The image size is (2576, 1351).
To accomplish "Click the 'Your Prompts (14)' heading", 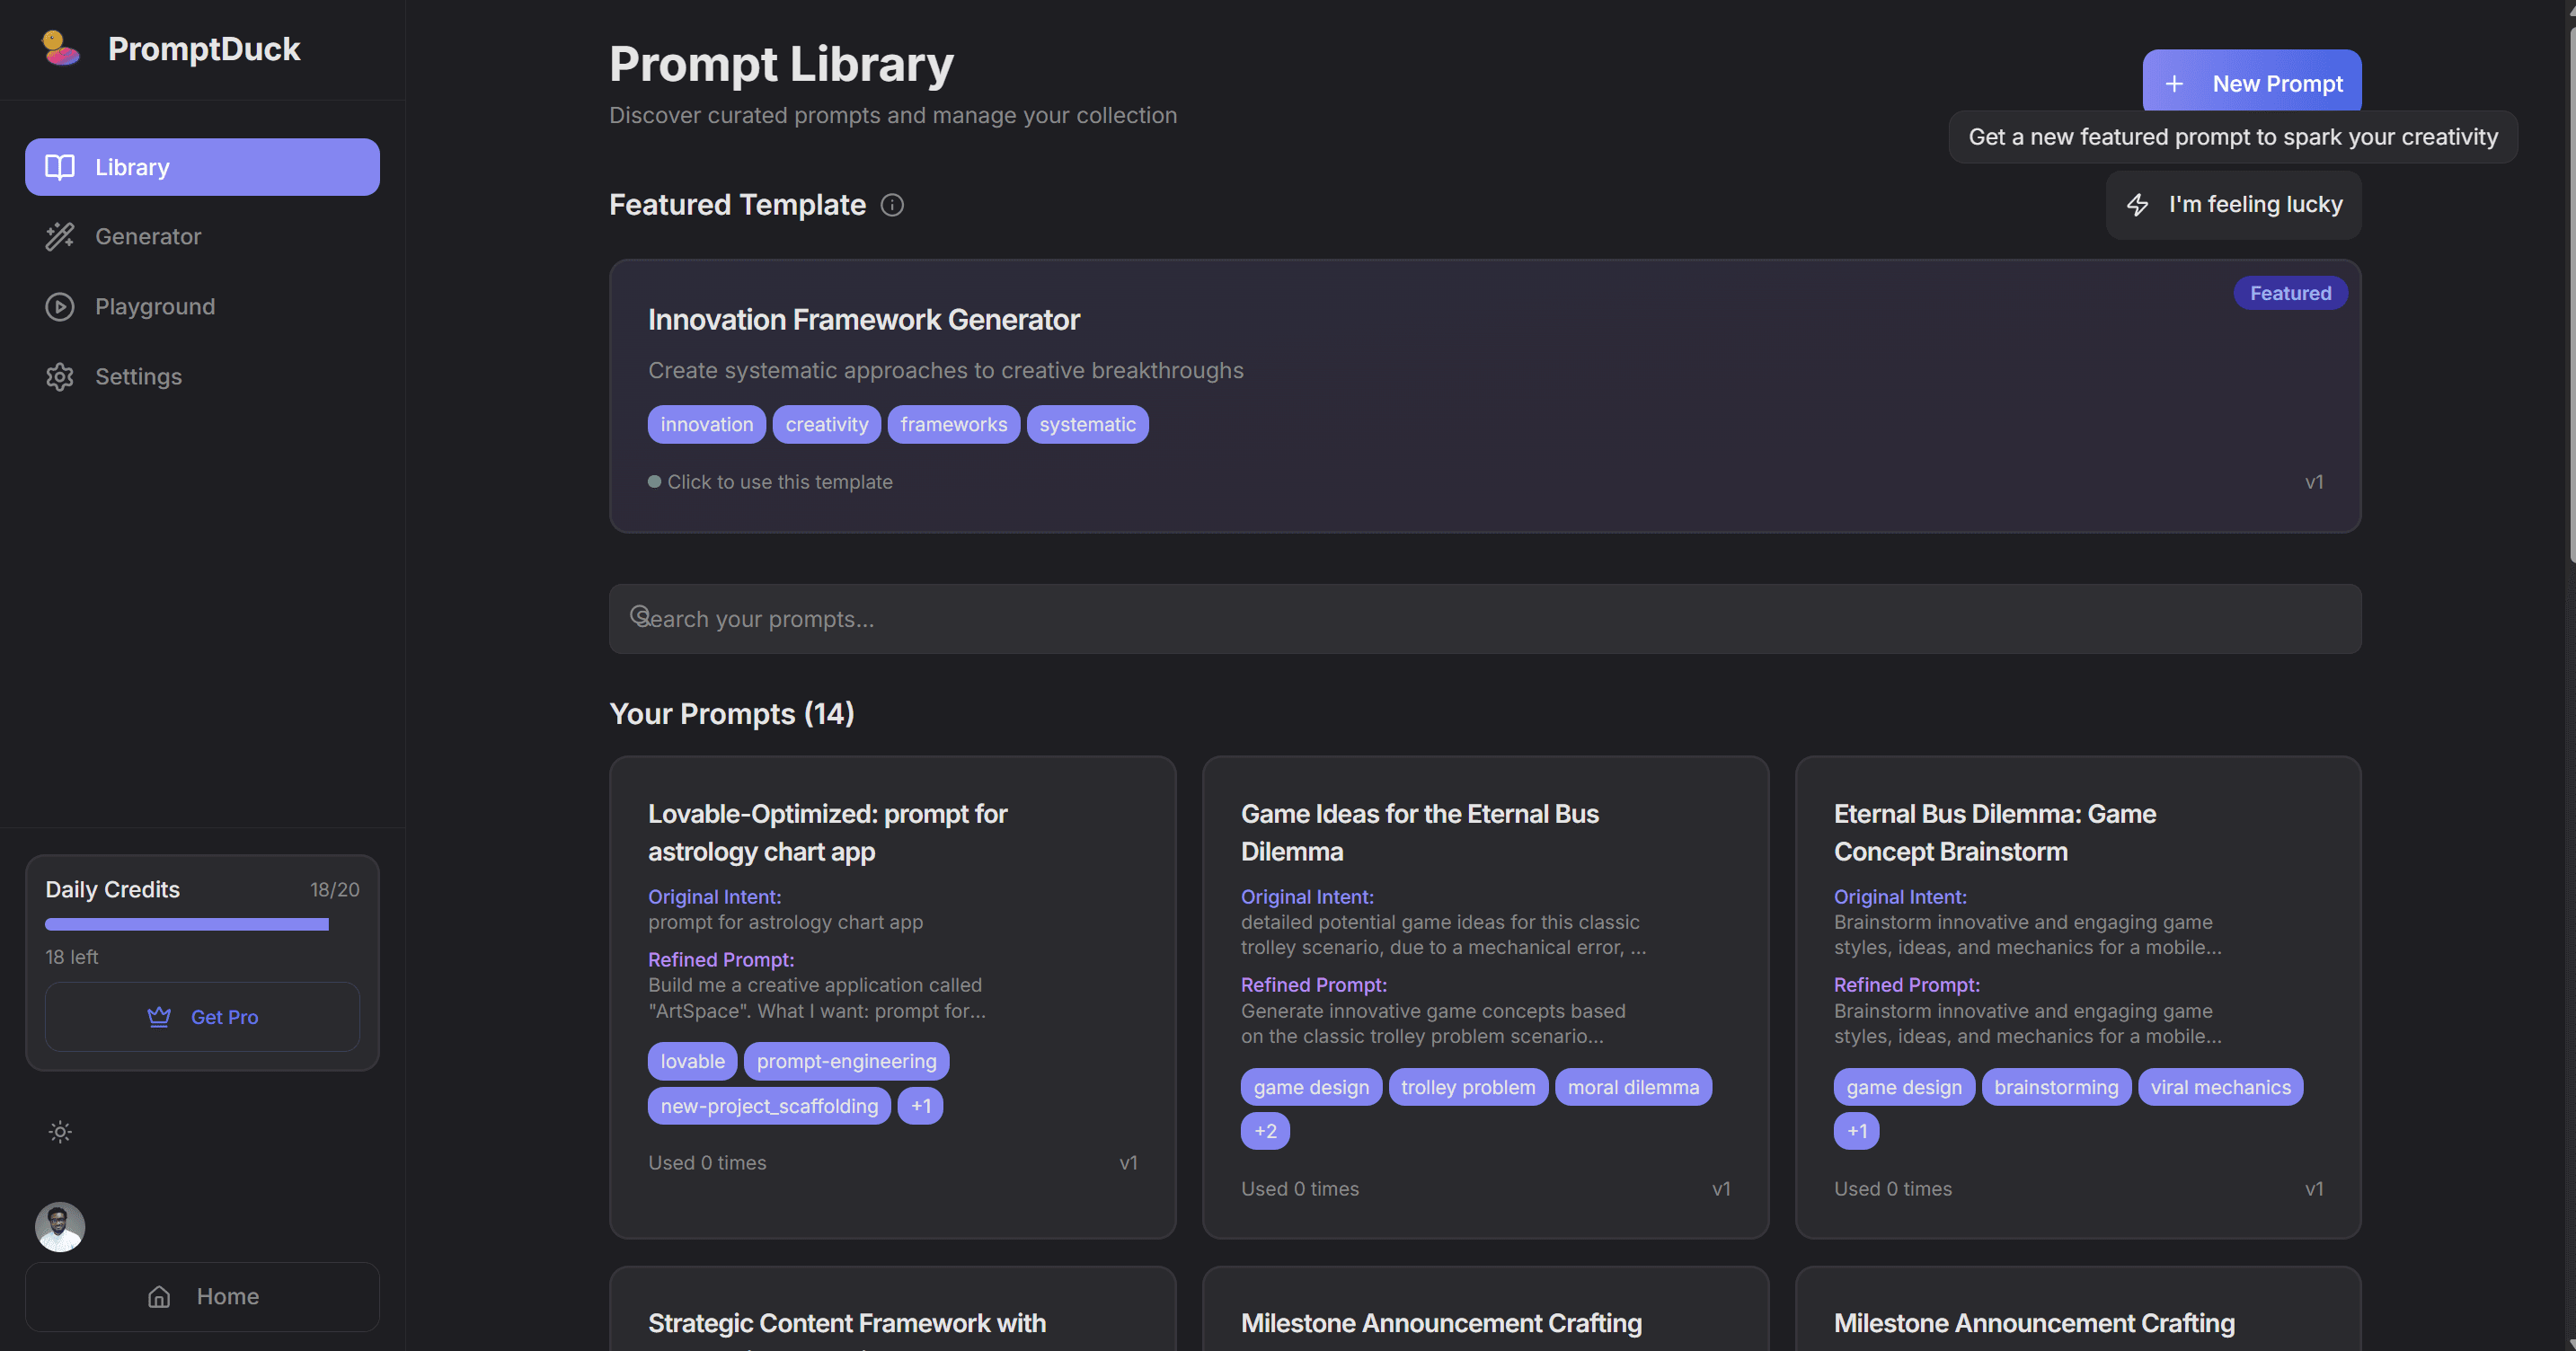I will (731, 713).
